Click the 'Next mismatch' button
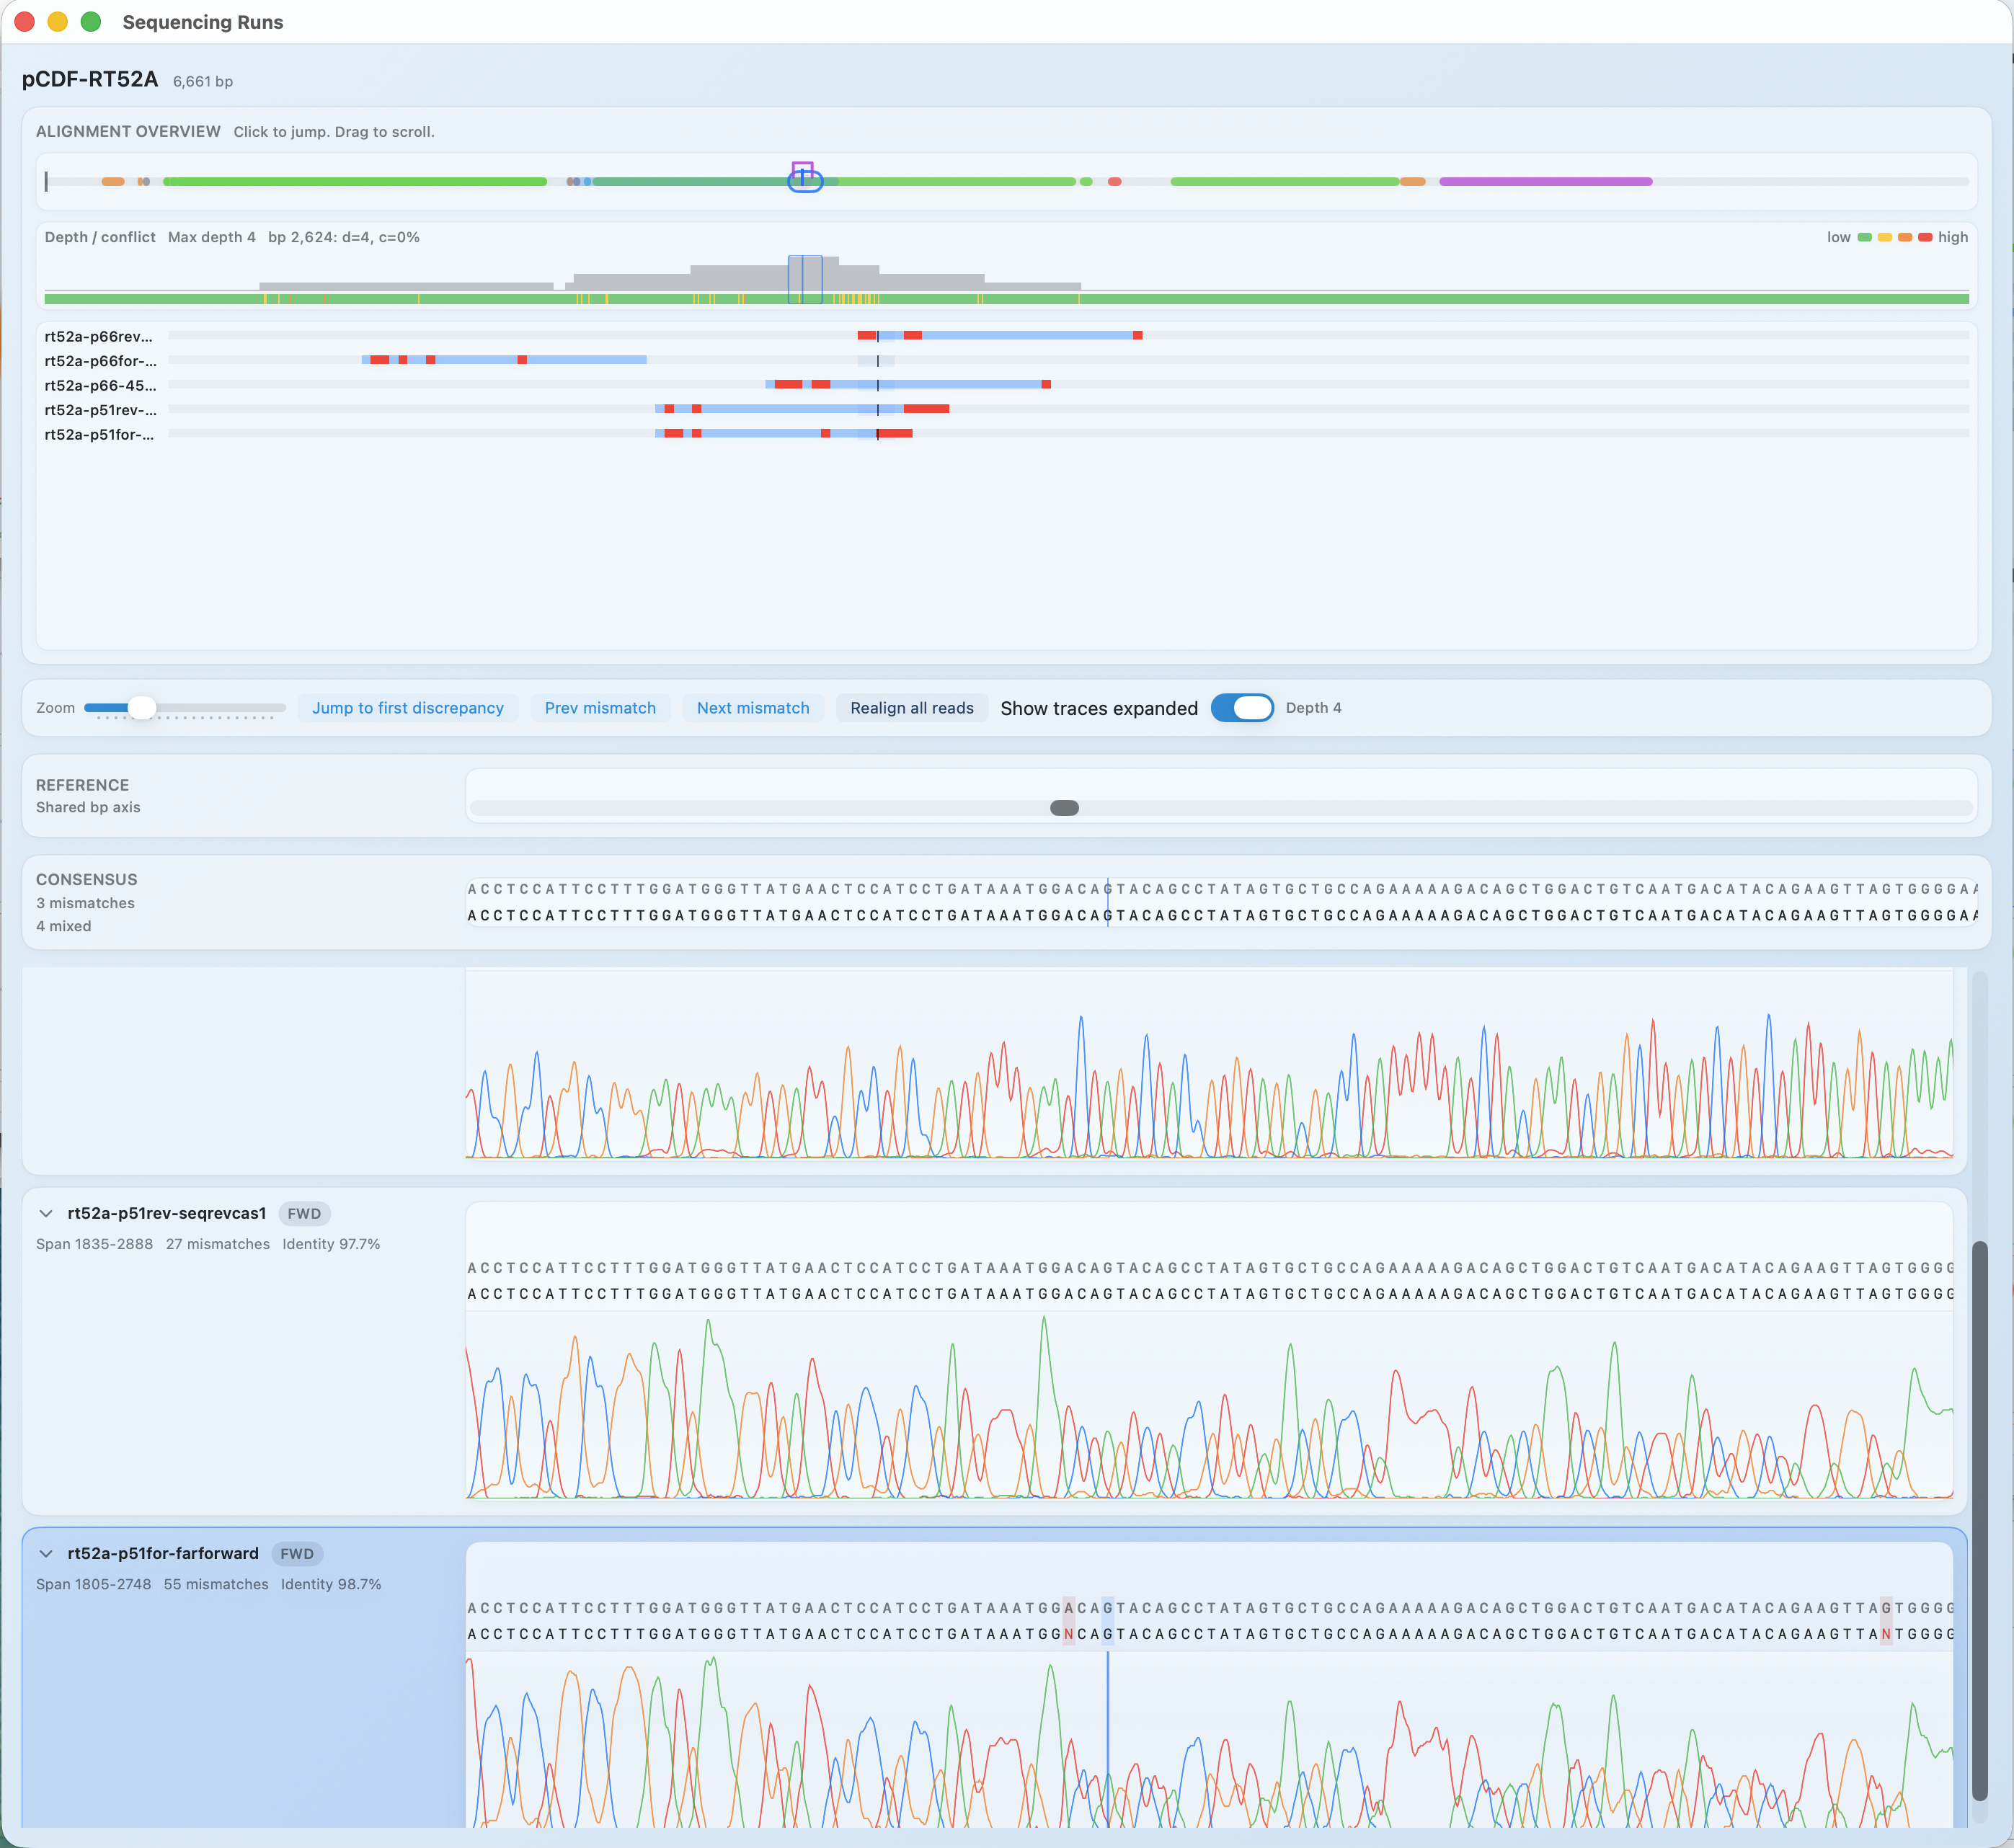This screenshot has height=1848, width=2014. (x=753, y=707)
